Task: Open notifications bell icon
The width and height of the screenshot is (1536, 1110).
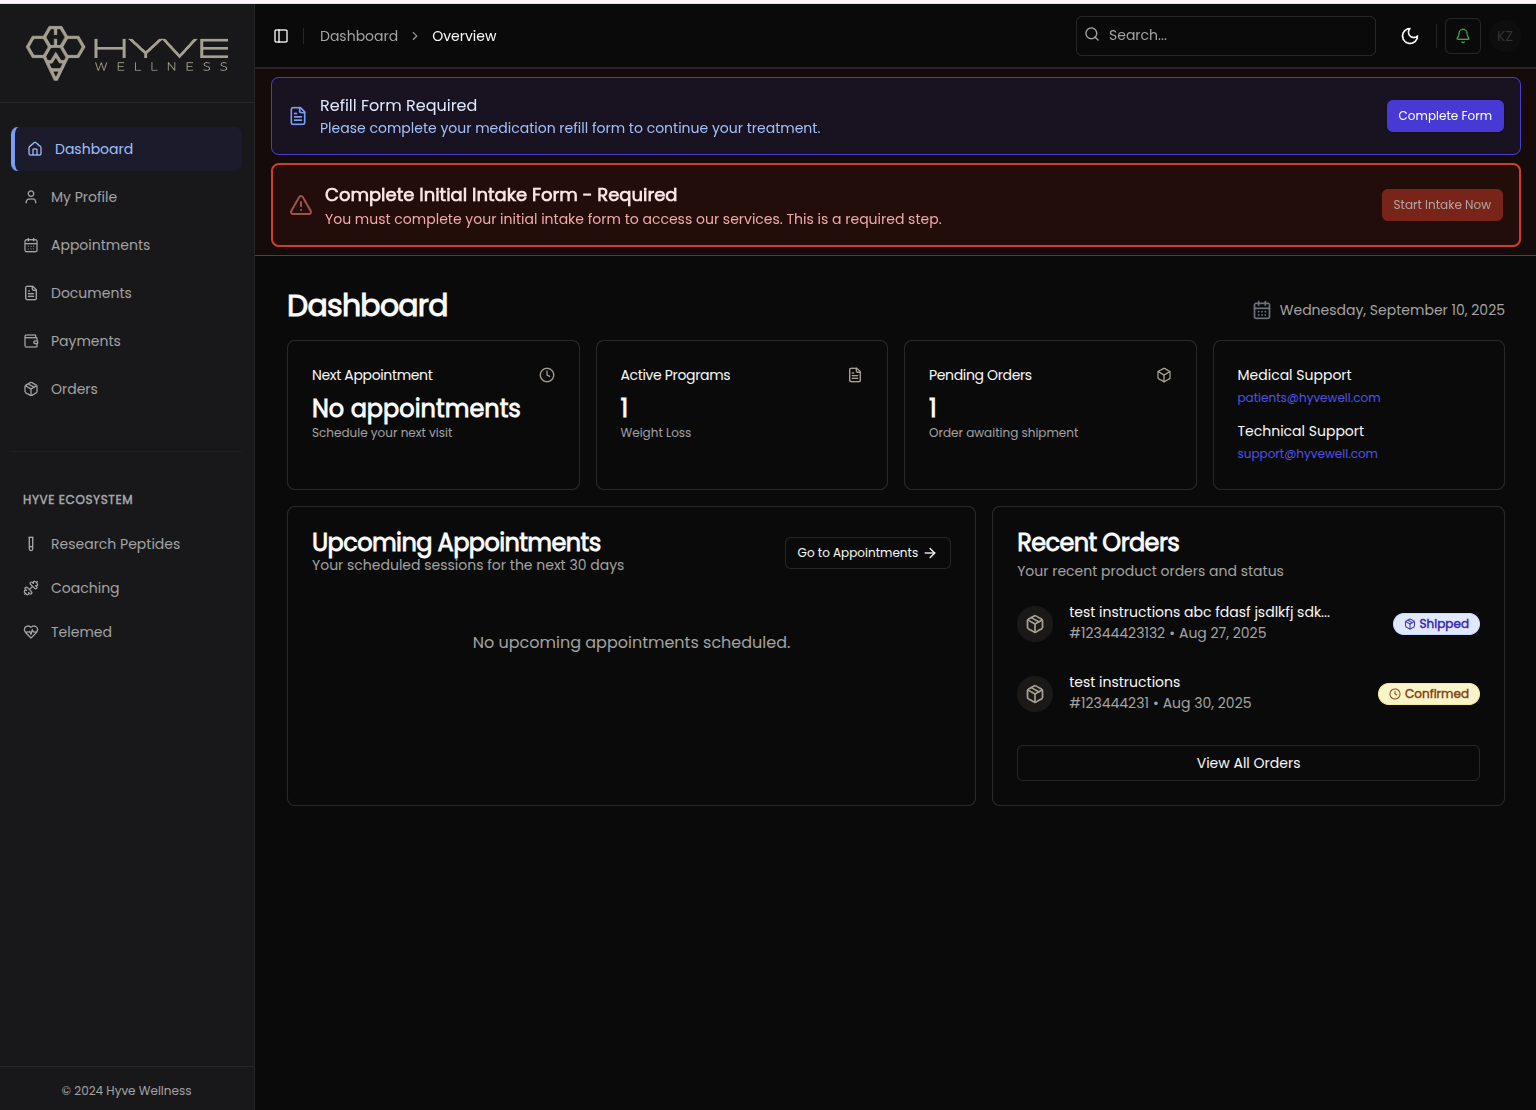Action: (1462, 36)
